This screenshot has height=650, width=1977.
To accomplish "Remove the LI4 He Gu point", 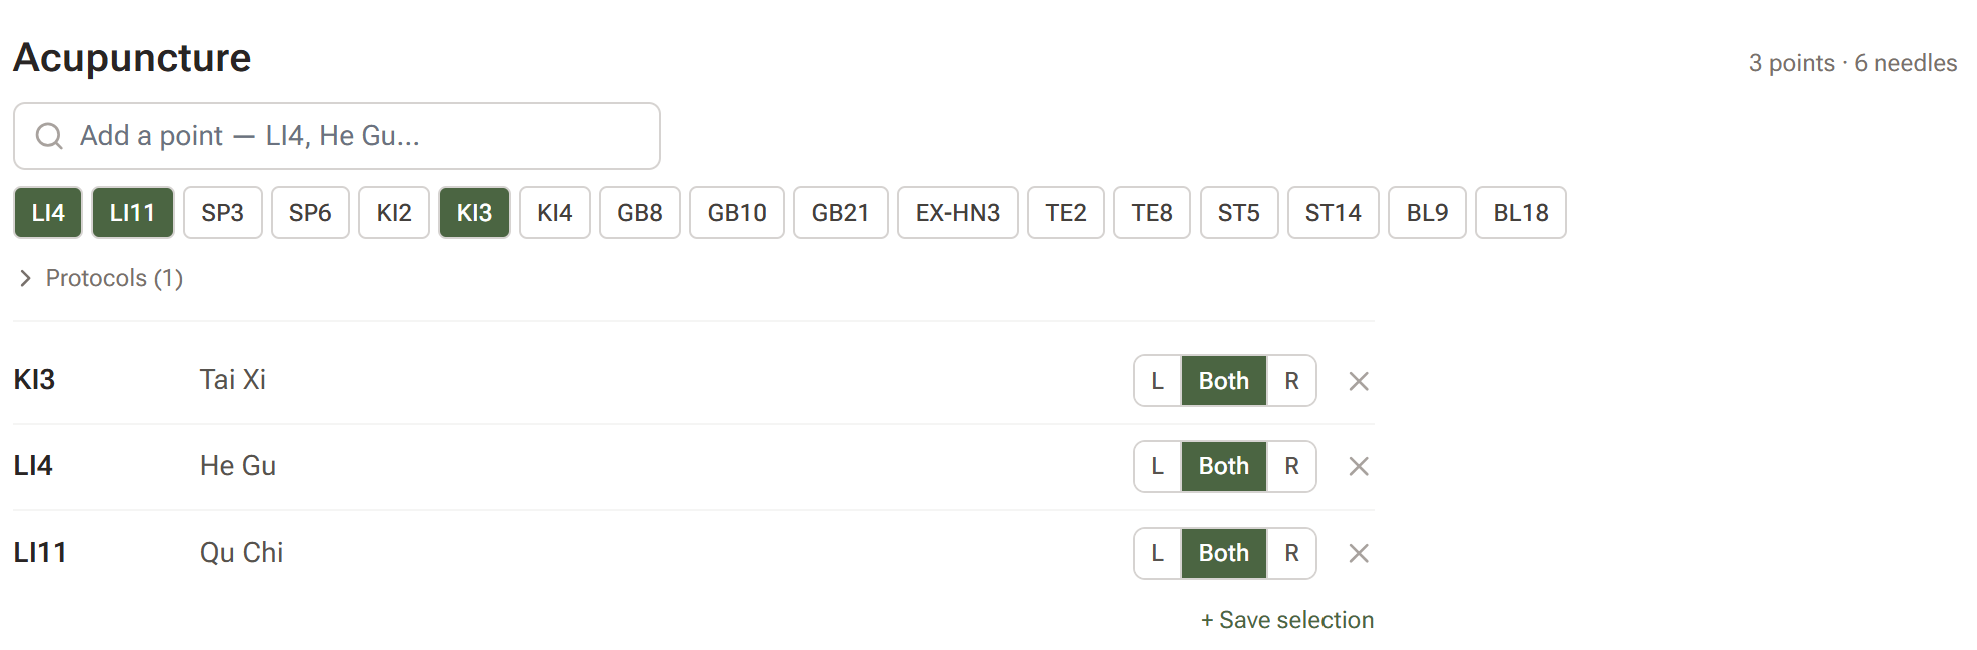I will (x=1358, y=466).
